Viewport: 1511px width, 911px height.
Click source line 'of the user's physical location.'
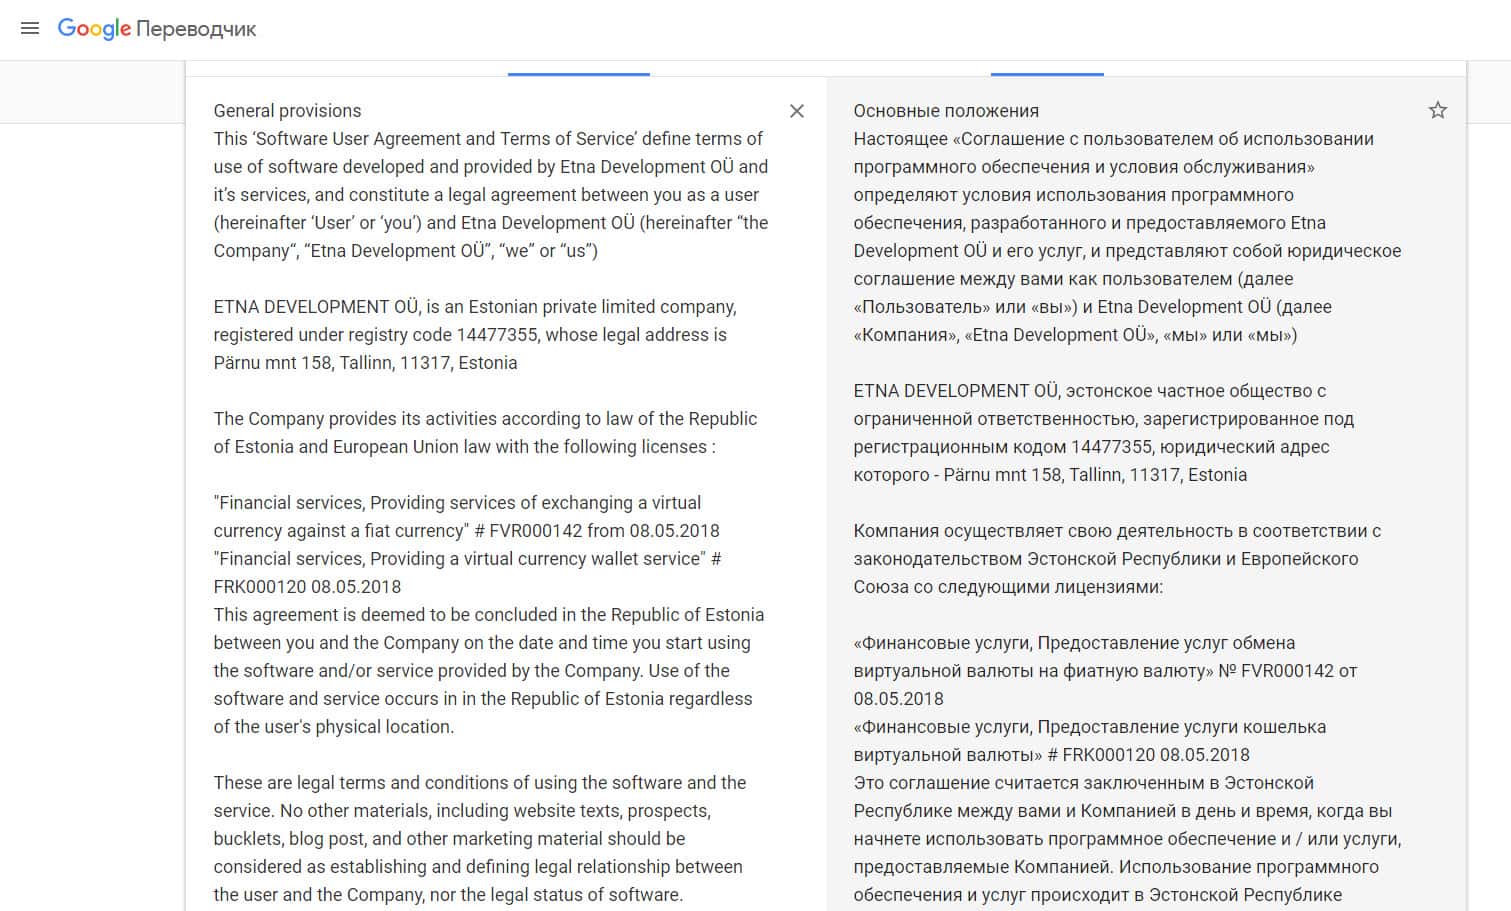[334, 727]
